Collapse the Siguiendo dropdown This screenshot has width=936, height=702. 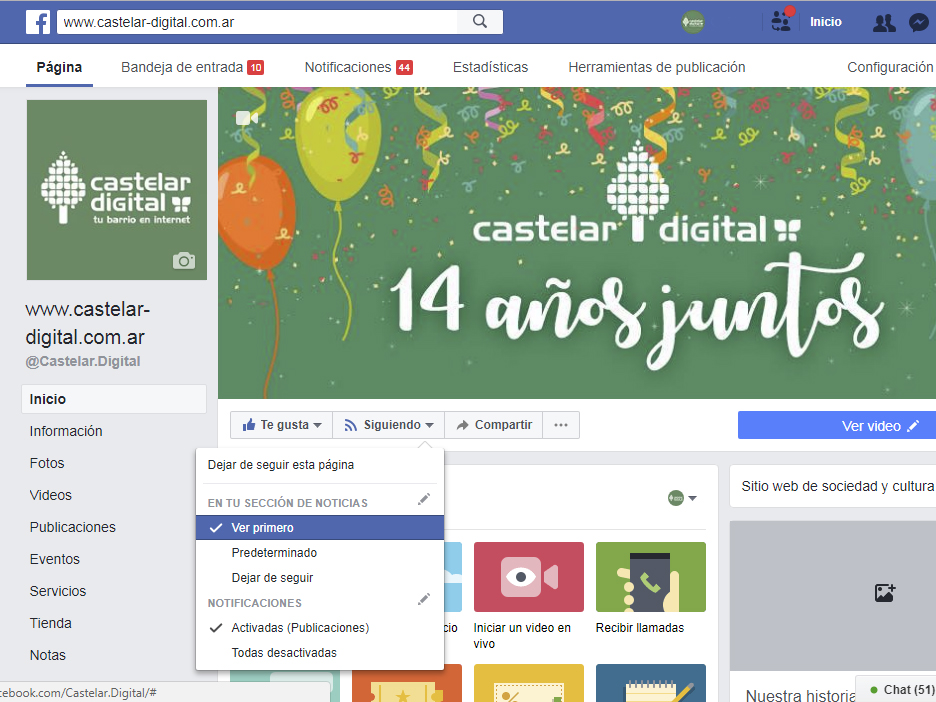coord(389,425)
